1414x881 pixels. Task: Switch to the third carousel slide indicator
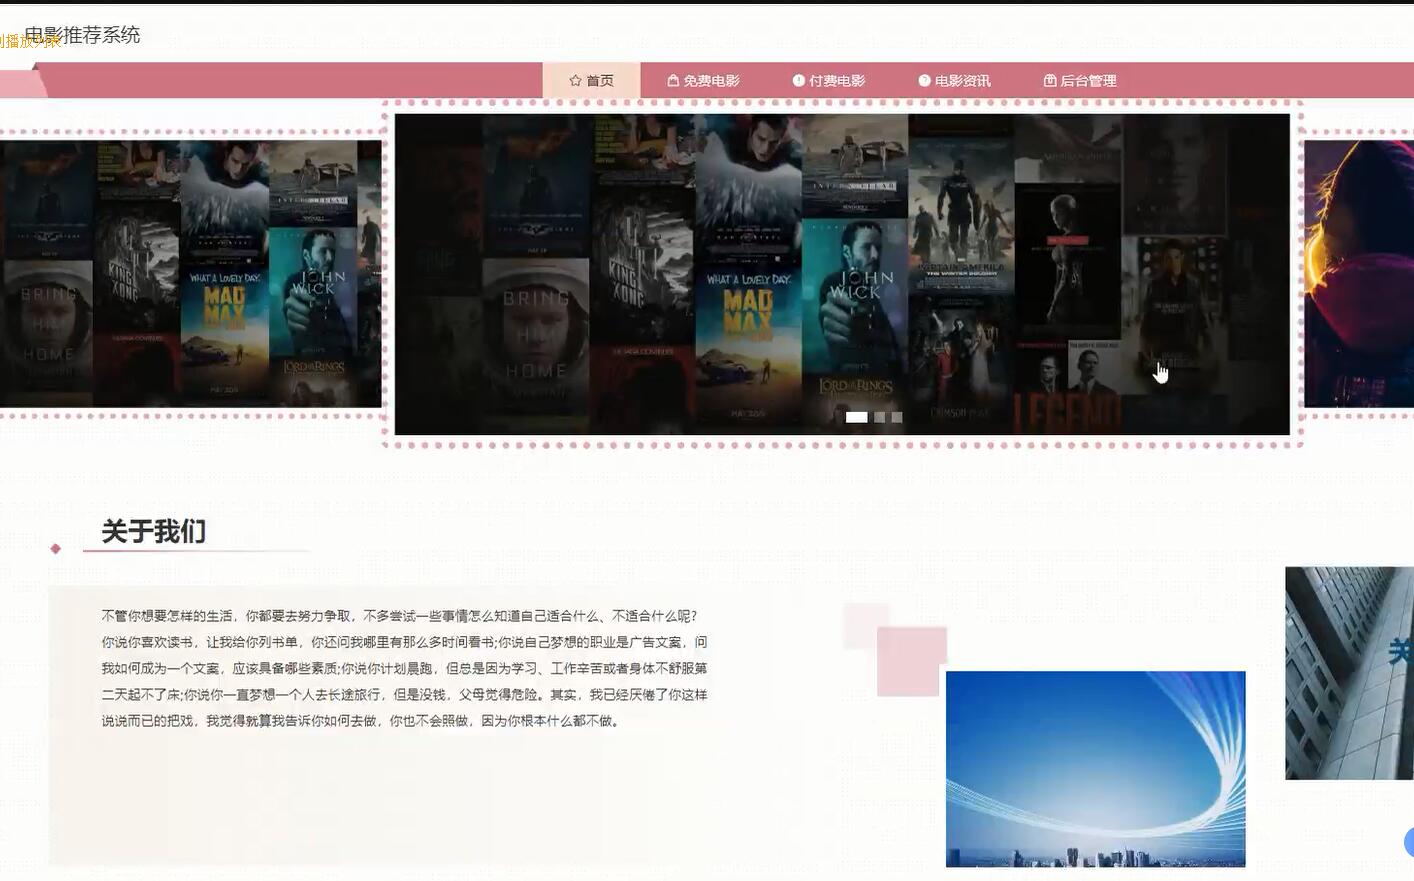897,417
